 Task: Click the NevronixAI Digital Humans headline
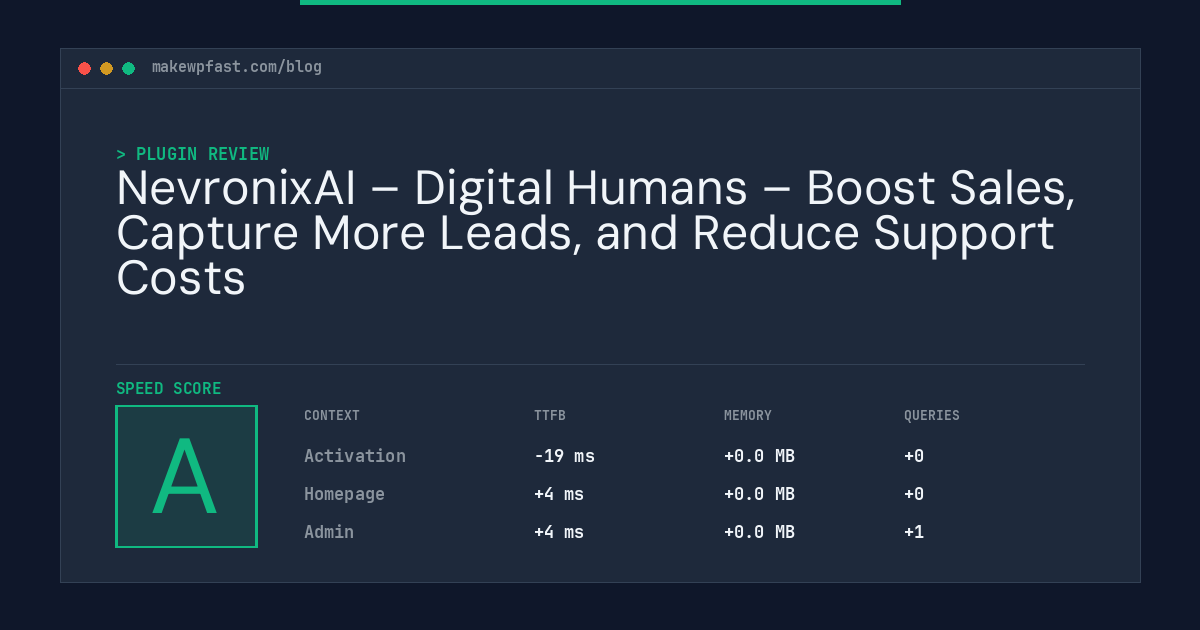(x=596, y=233)
